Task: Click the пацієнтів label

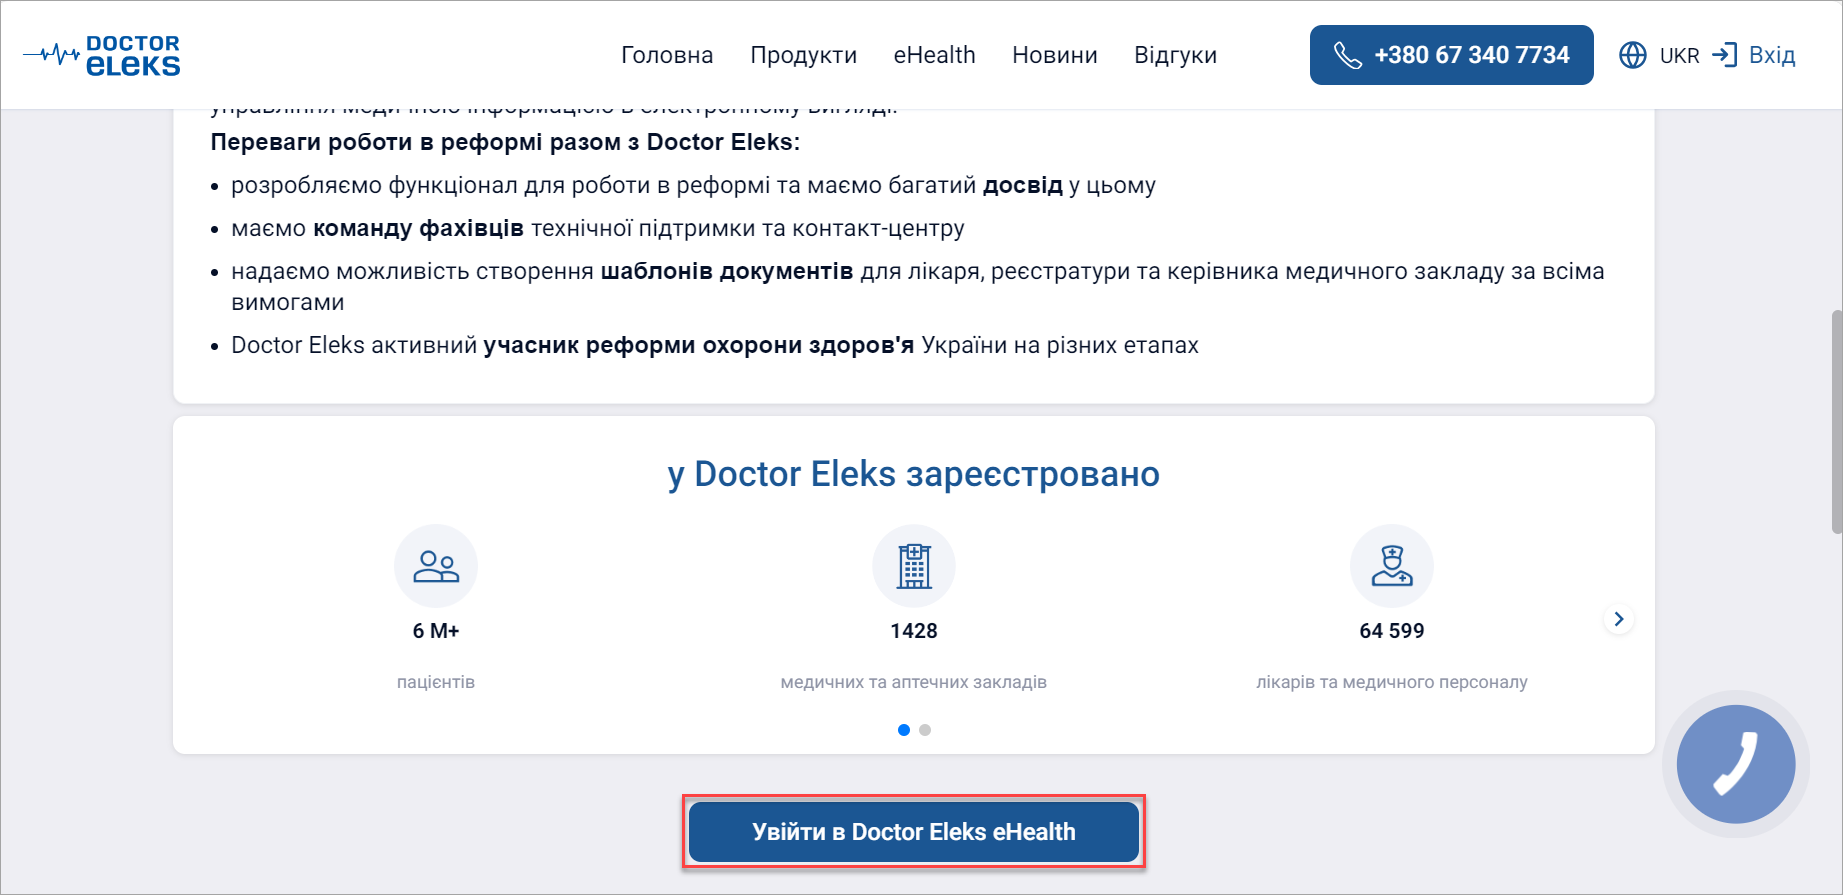Action: pos(436,682)
